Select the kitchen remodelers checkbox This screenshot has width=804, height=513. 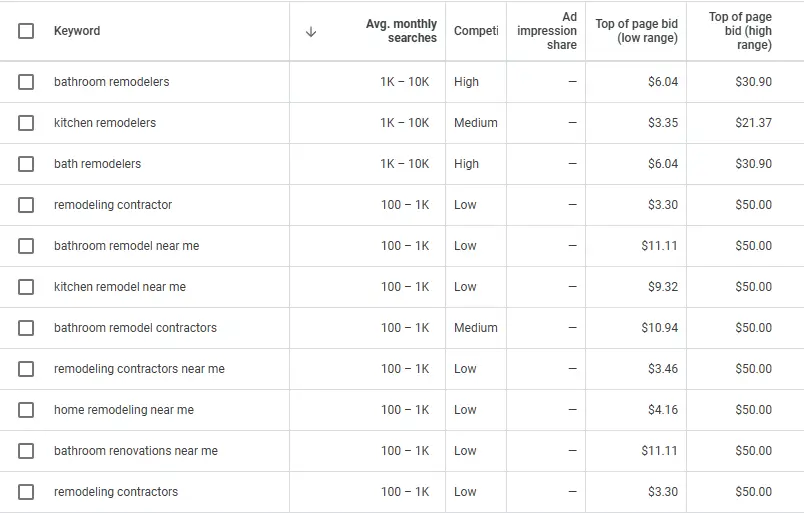(26, 123)
